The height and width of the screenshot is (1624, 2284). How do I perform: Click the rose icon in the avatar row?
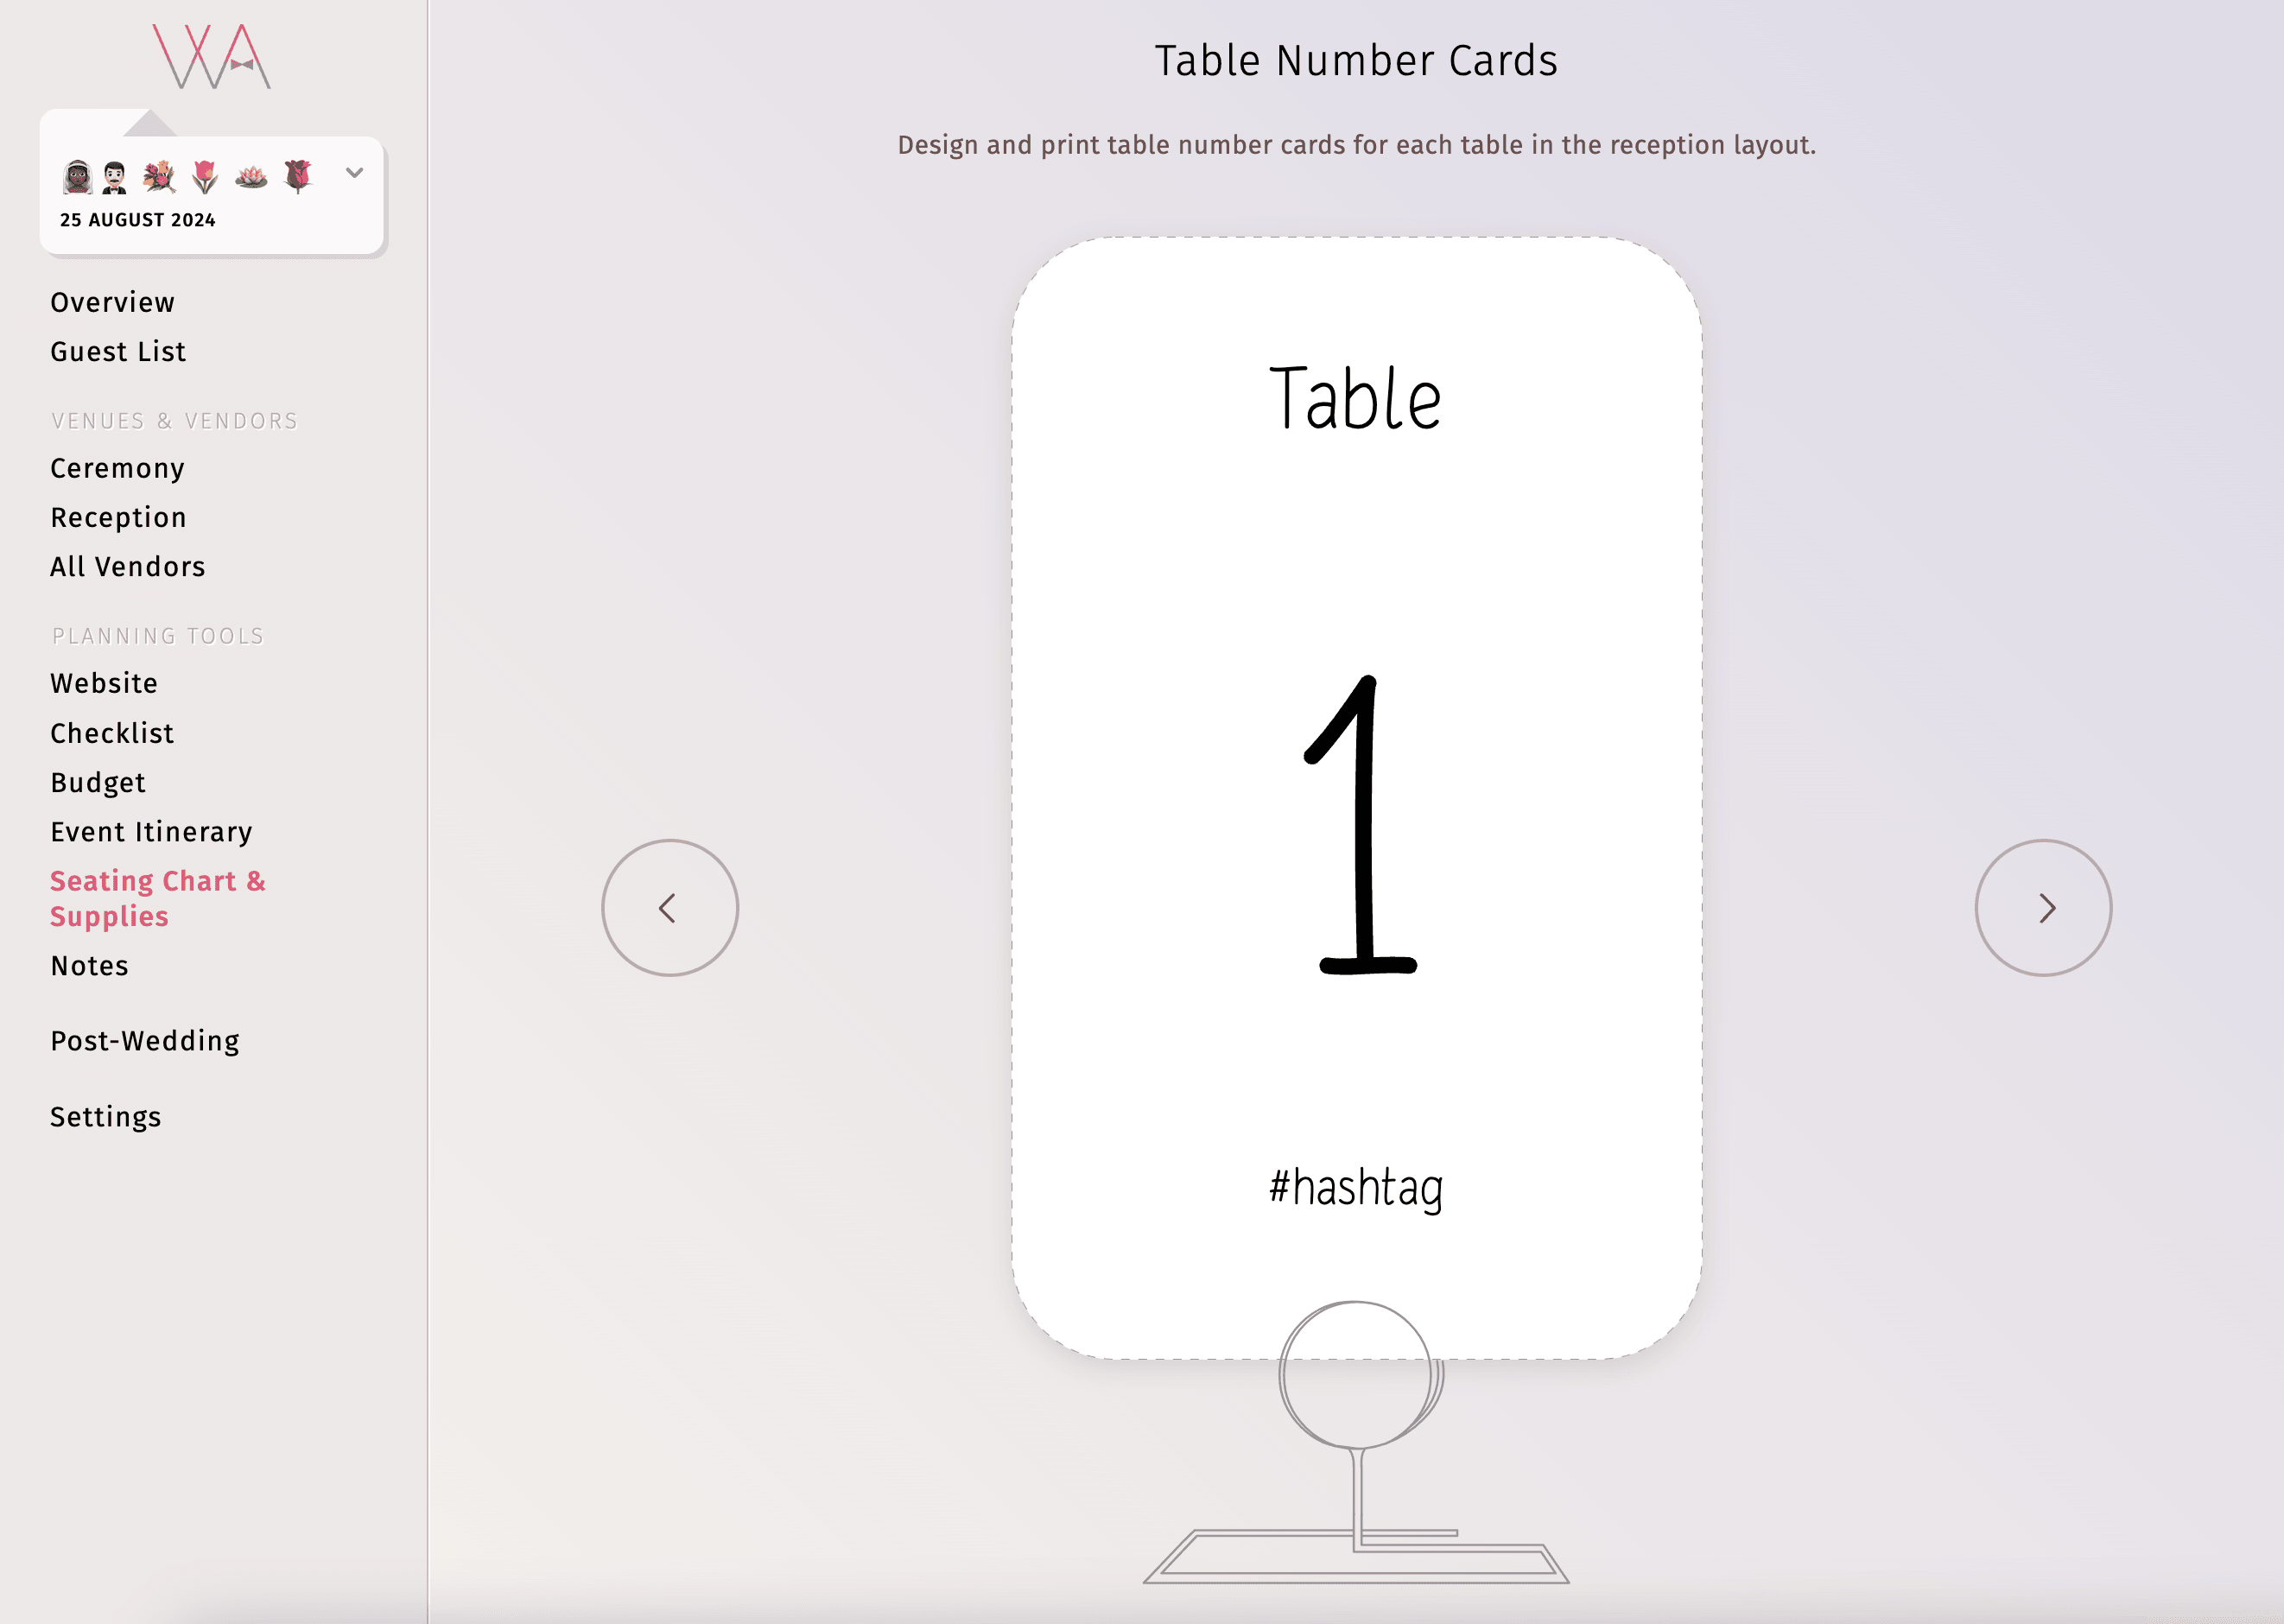pos(302,172)
